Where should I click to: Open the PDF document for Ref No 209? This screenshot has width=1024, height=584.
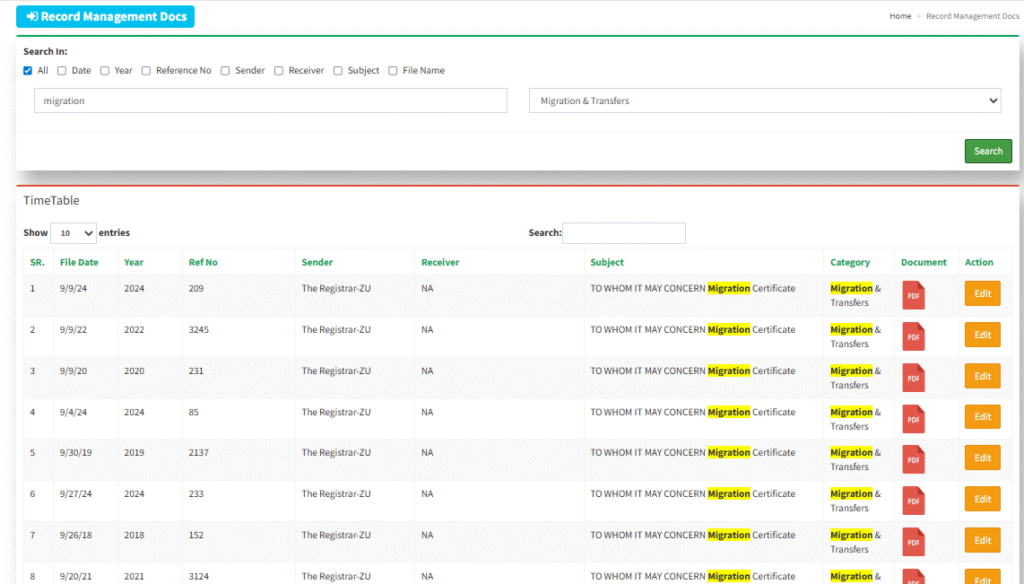[x=913, y=296]
